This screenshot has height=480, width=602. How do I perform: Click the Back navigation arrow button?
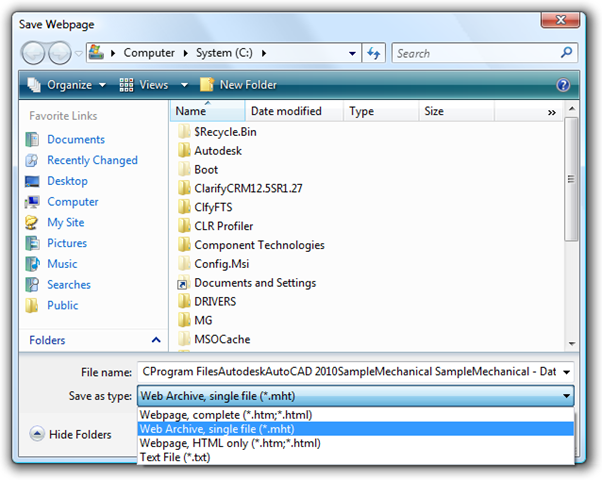[x=33, y=52]
